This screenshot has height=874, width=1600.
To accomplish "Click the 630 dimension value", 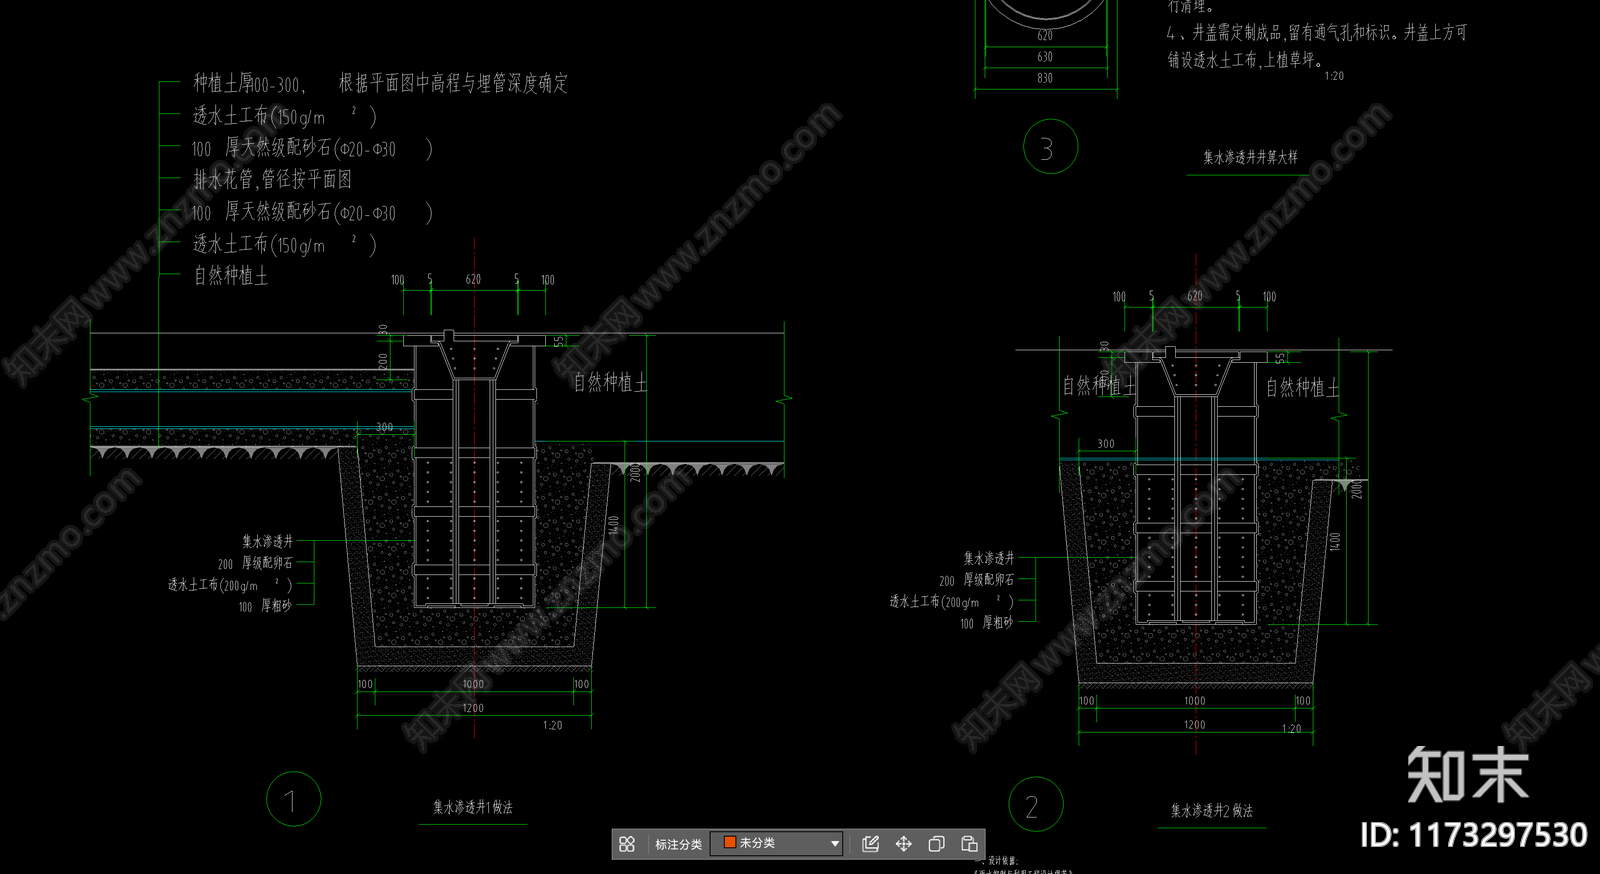I will point(1045,57).
